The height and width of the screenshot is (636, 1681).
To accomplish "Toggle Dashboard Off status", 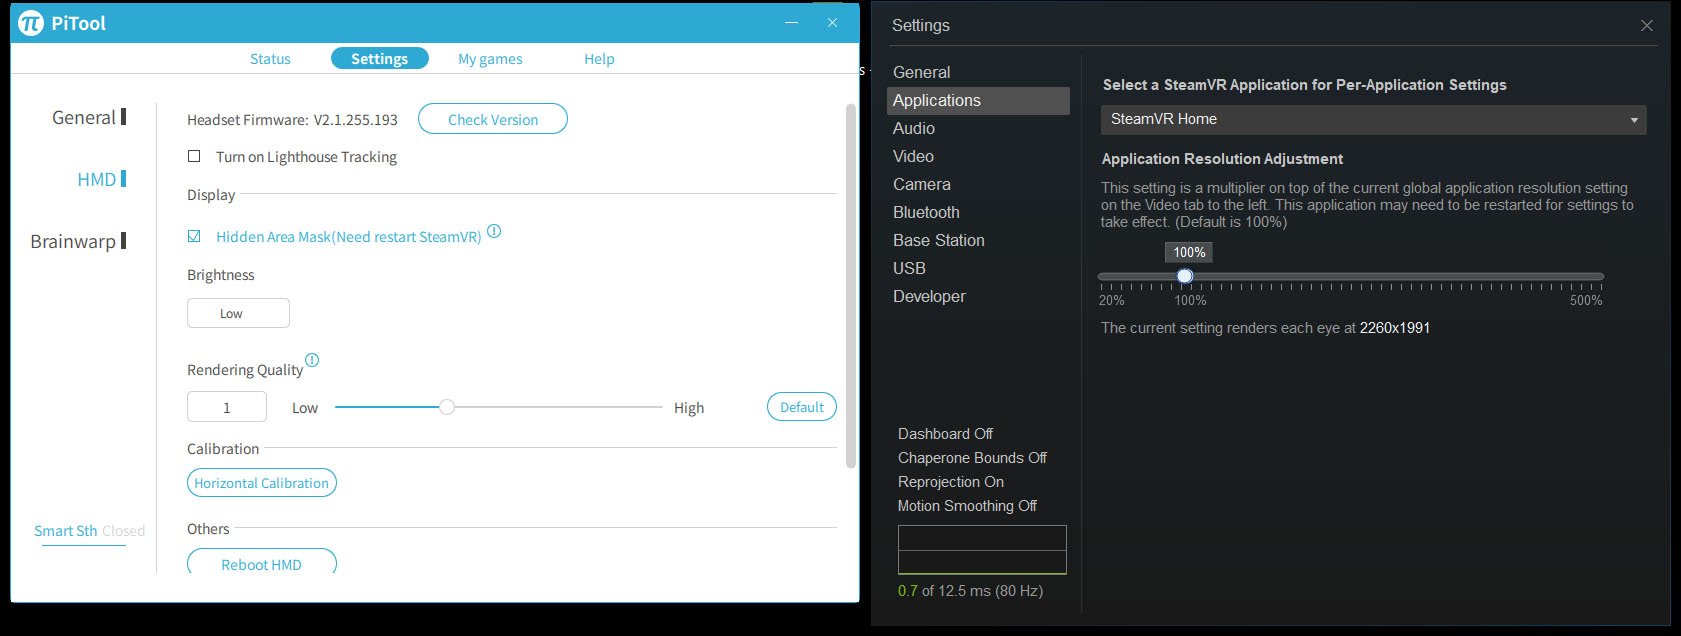I will click(945, 434).
